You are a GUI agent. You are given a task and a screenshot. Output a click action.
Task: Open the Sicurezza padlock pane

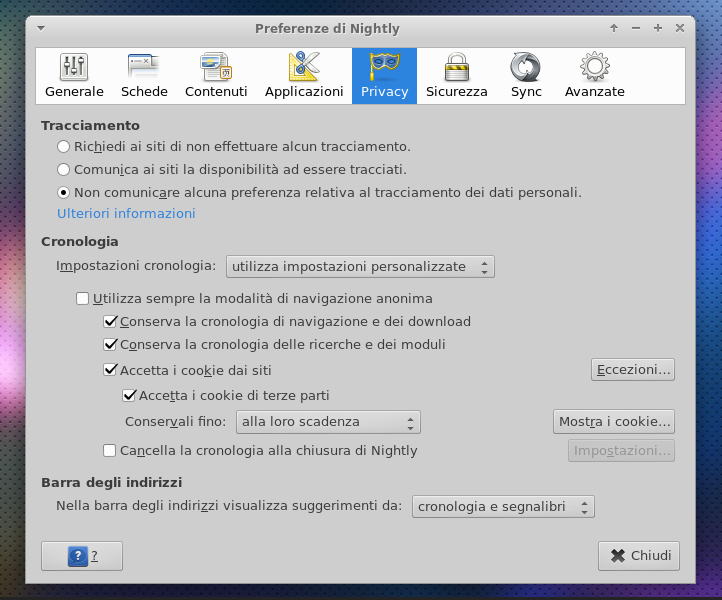coord(456,76)
